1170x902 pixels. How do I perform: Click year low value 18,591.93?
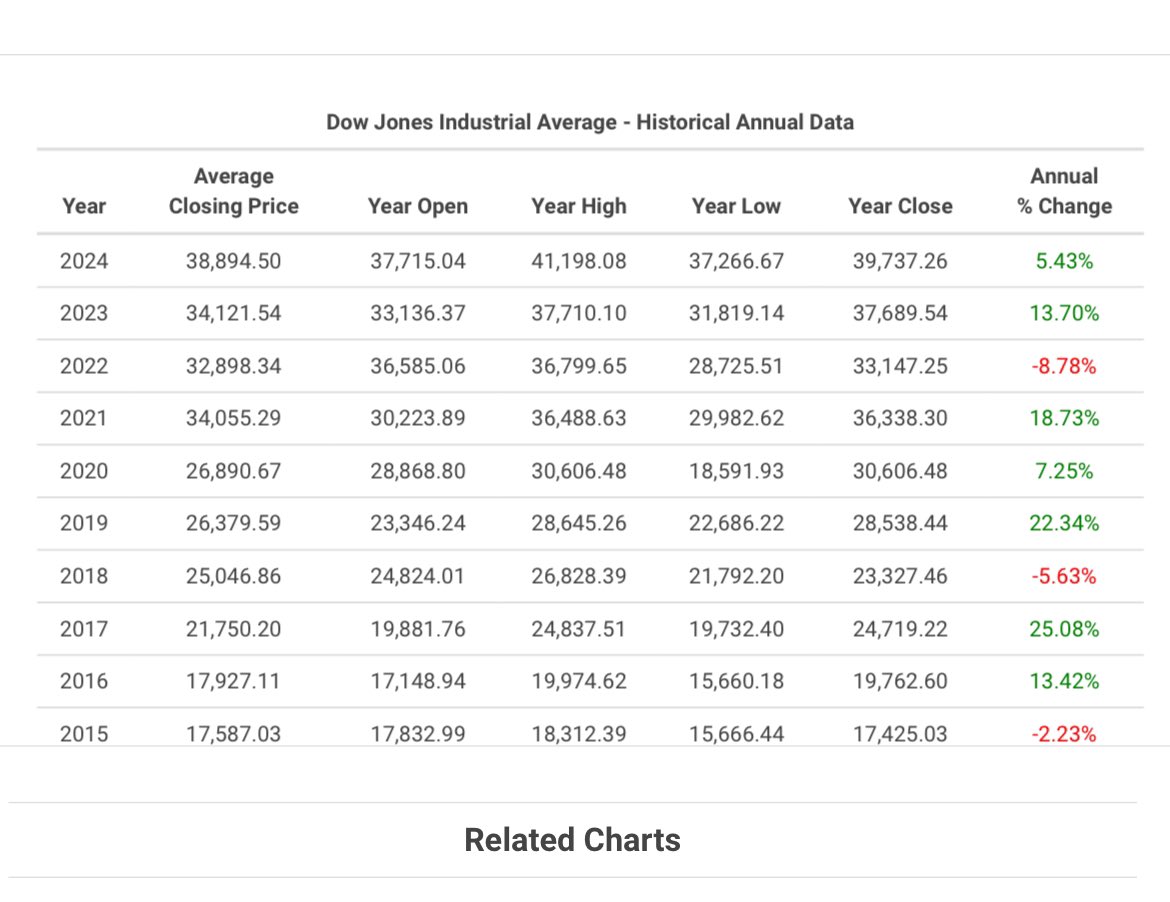[736, 472]
